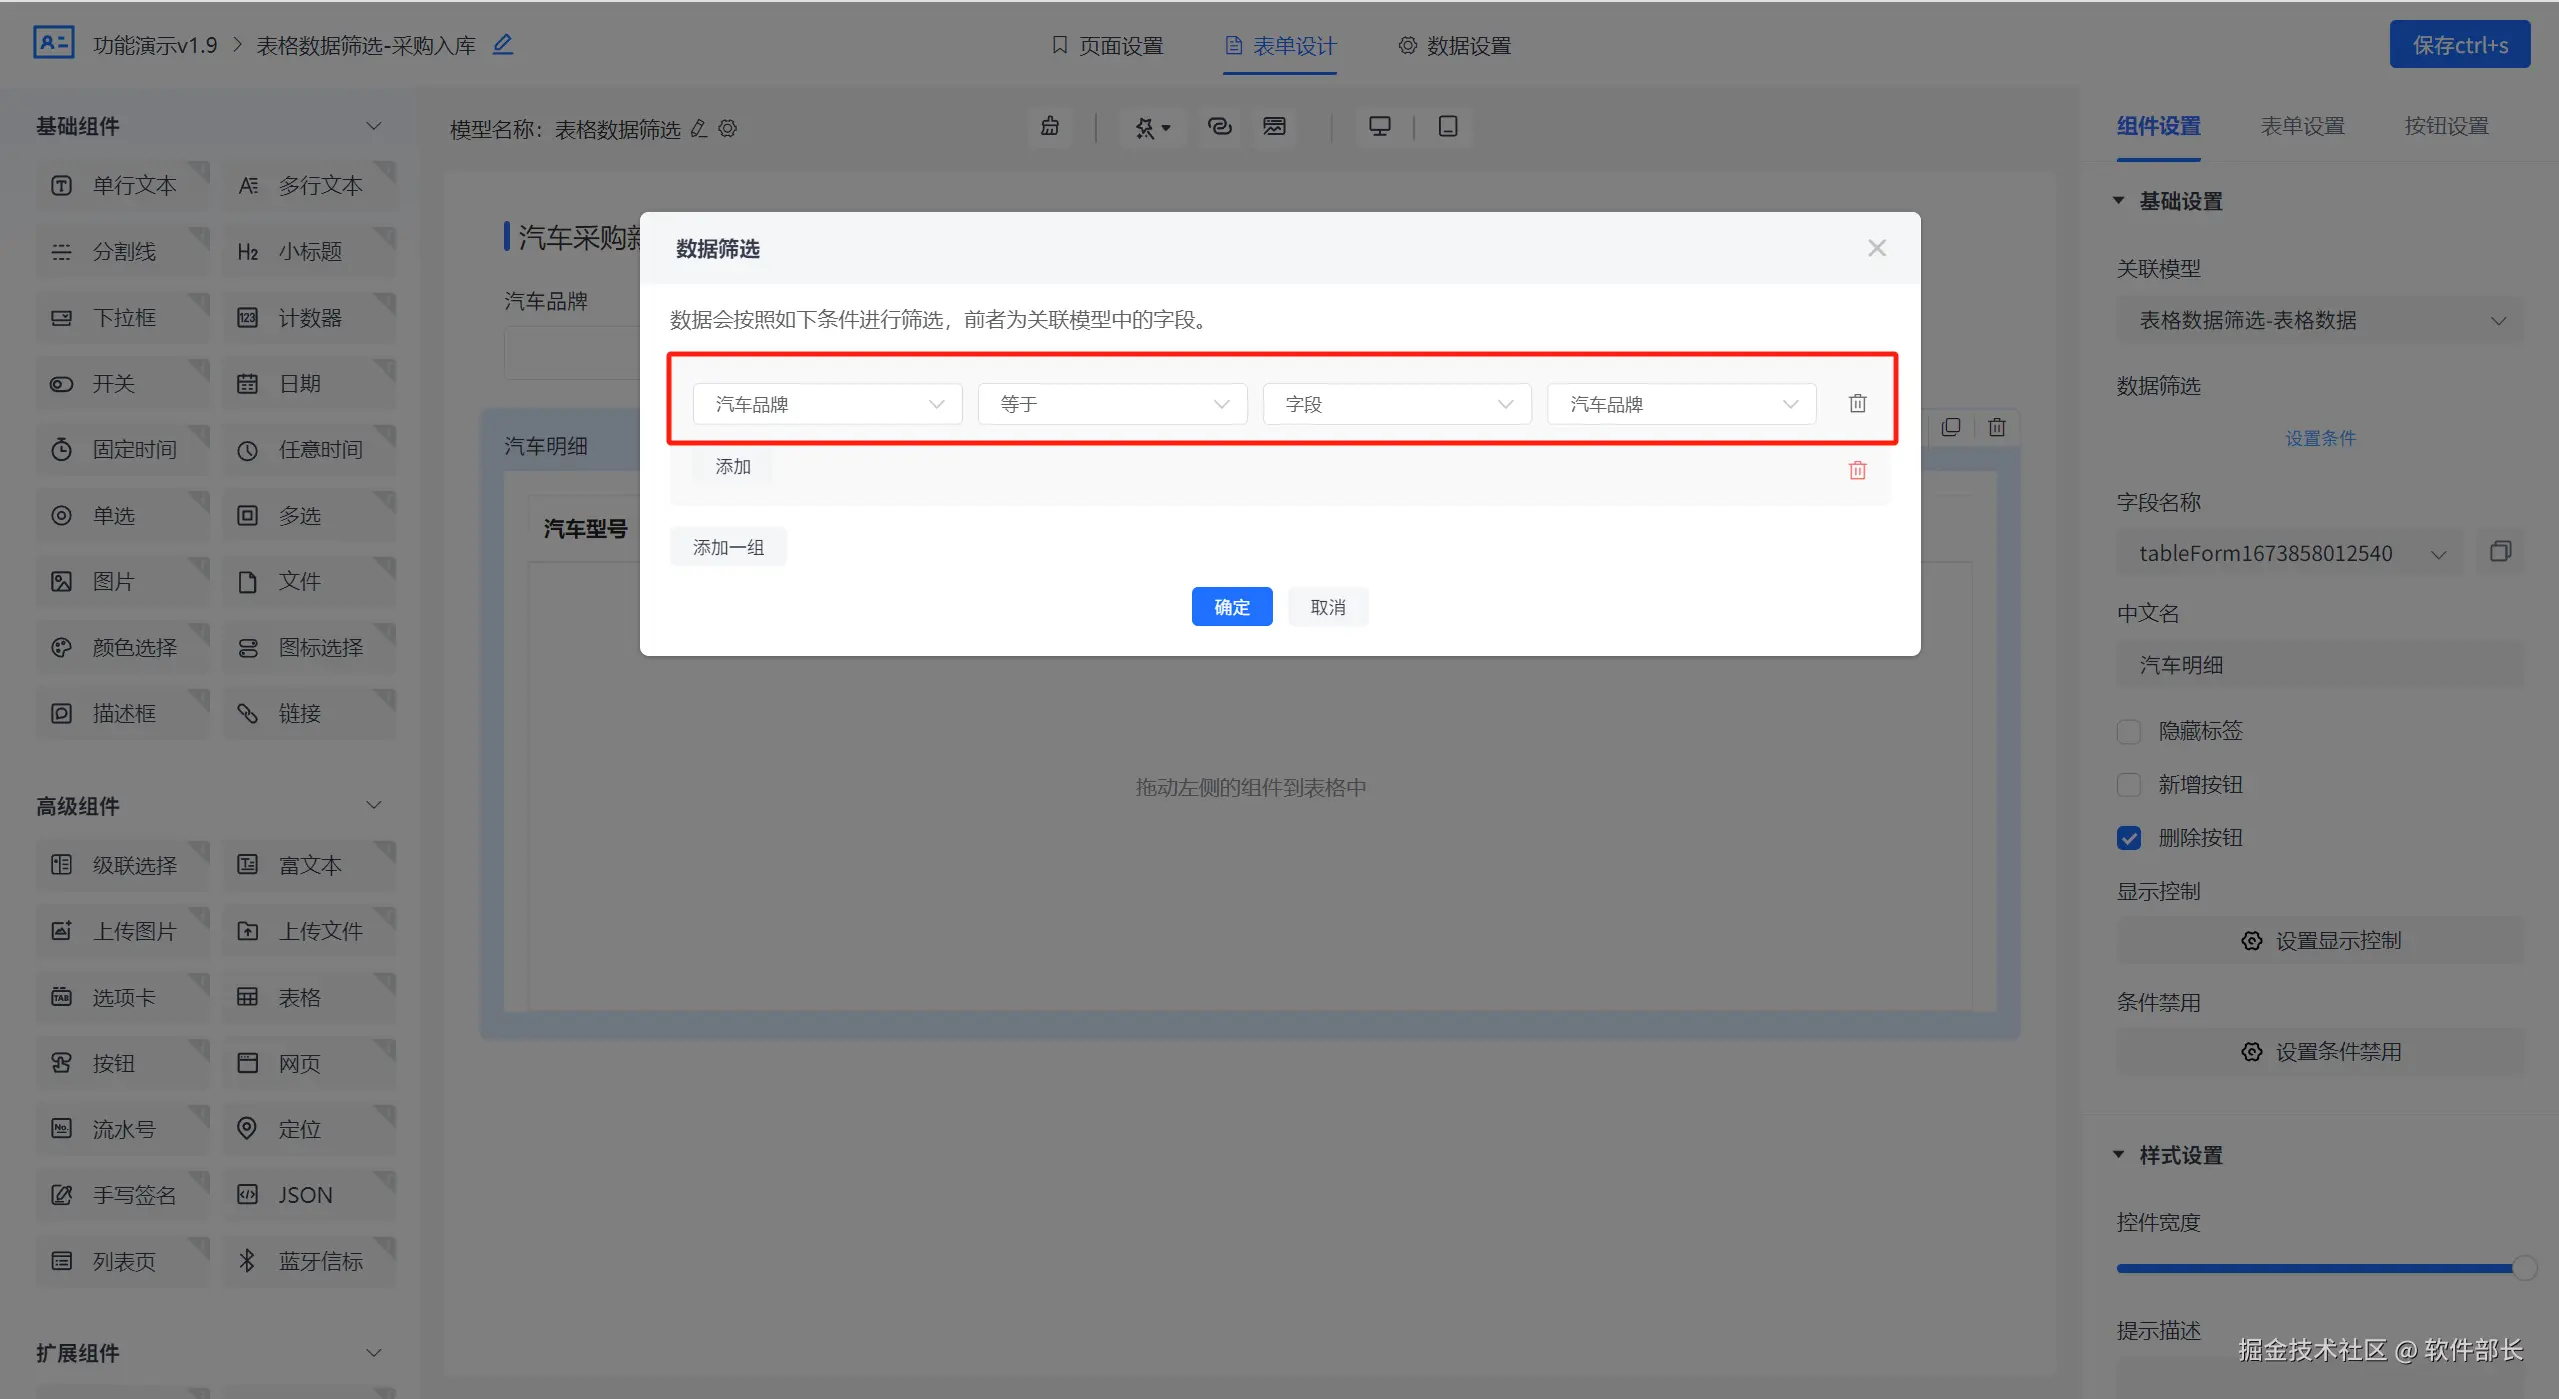Open model settings gear beside model name
This screenshot has width=2559, height=1399.
click(x=728, y=128)
